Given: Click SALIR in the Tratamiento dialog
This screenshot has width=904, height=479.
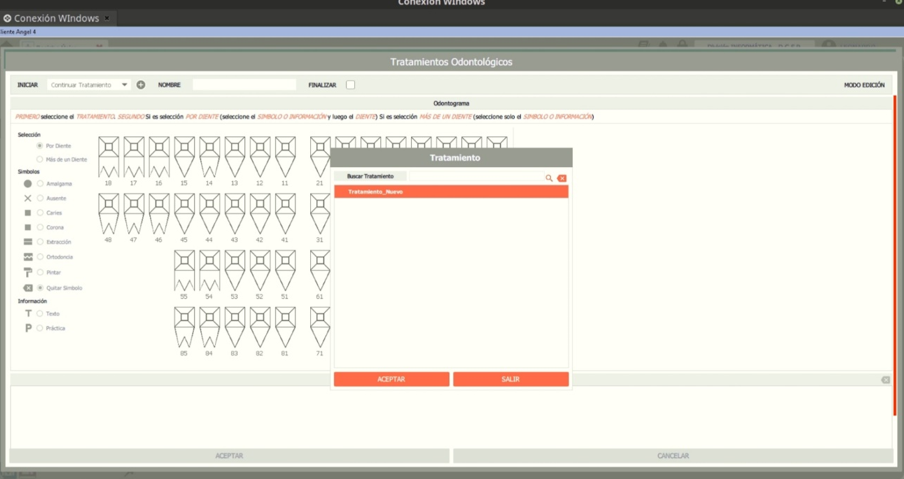Looking at the screenshot, I should (511, 379).
